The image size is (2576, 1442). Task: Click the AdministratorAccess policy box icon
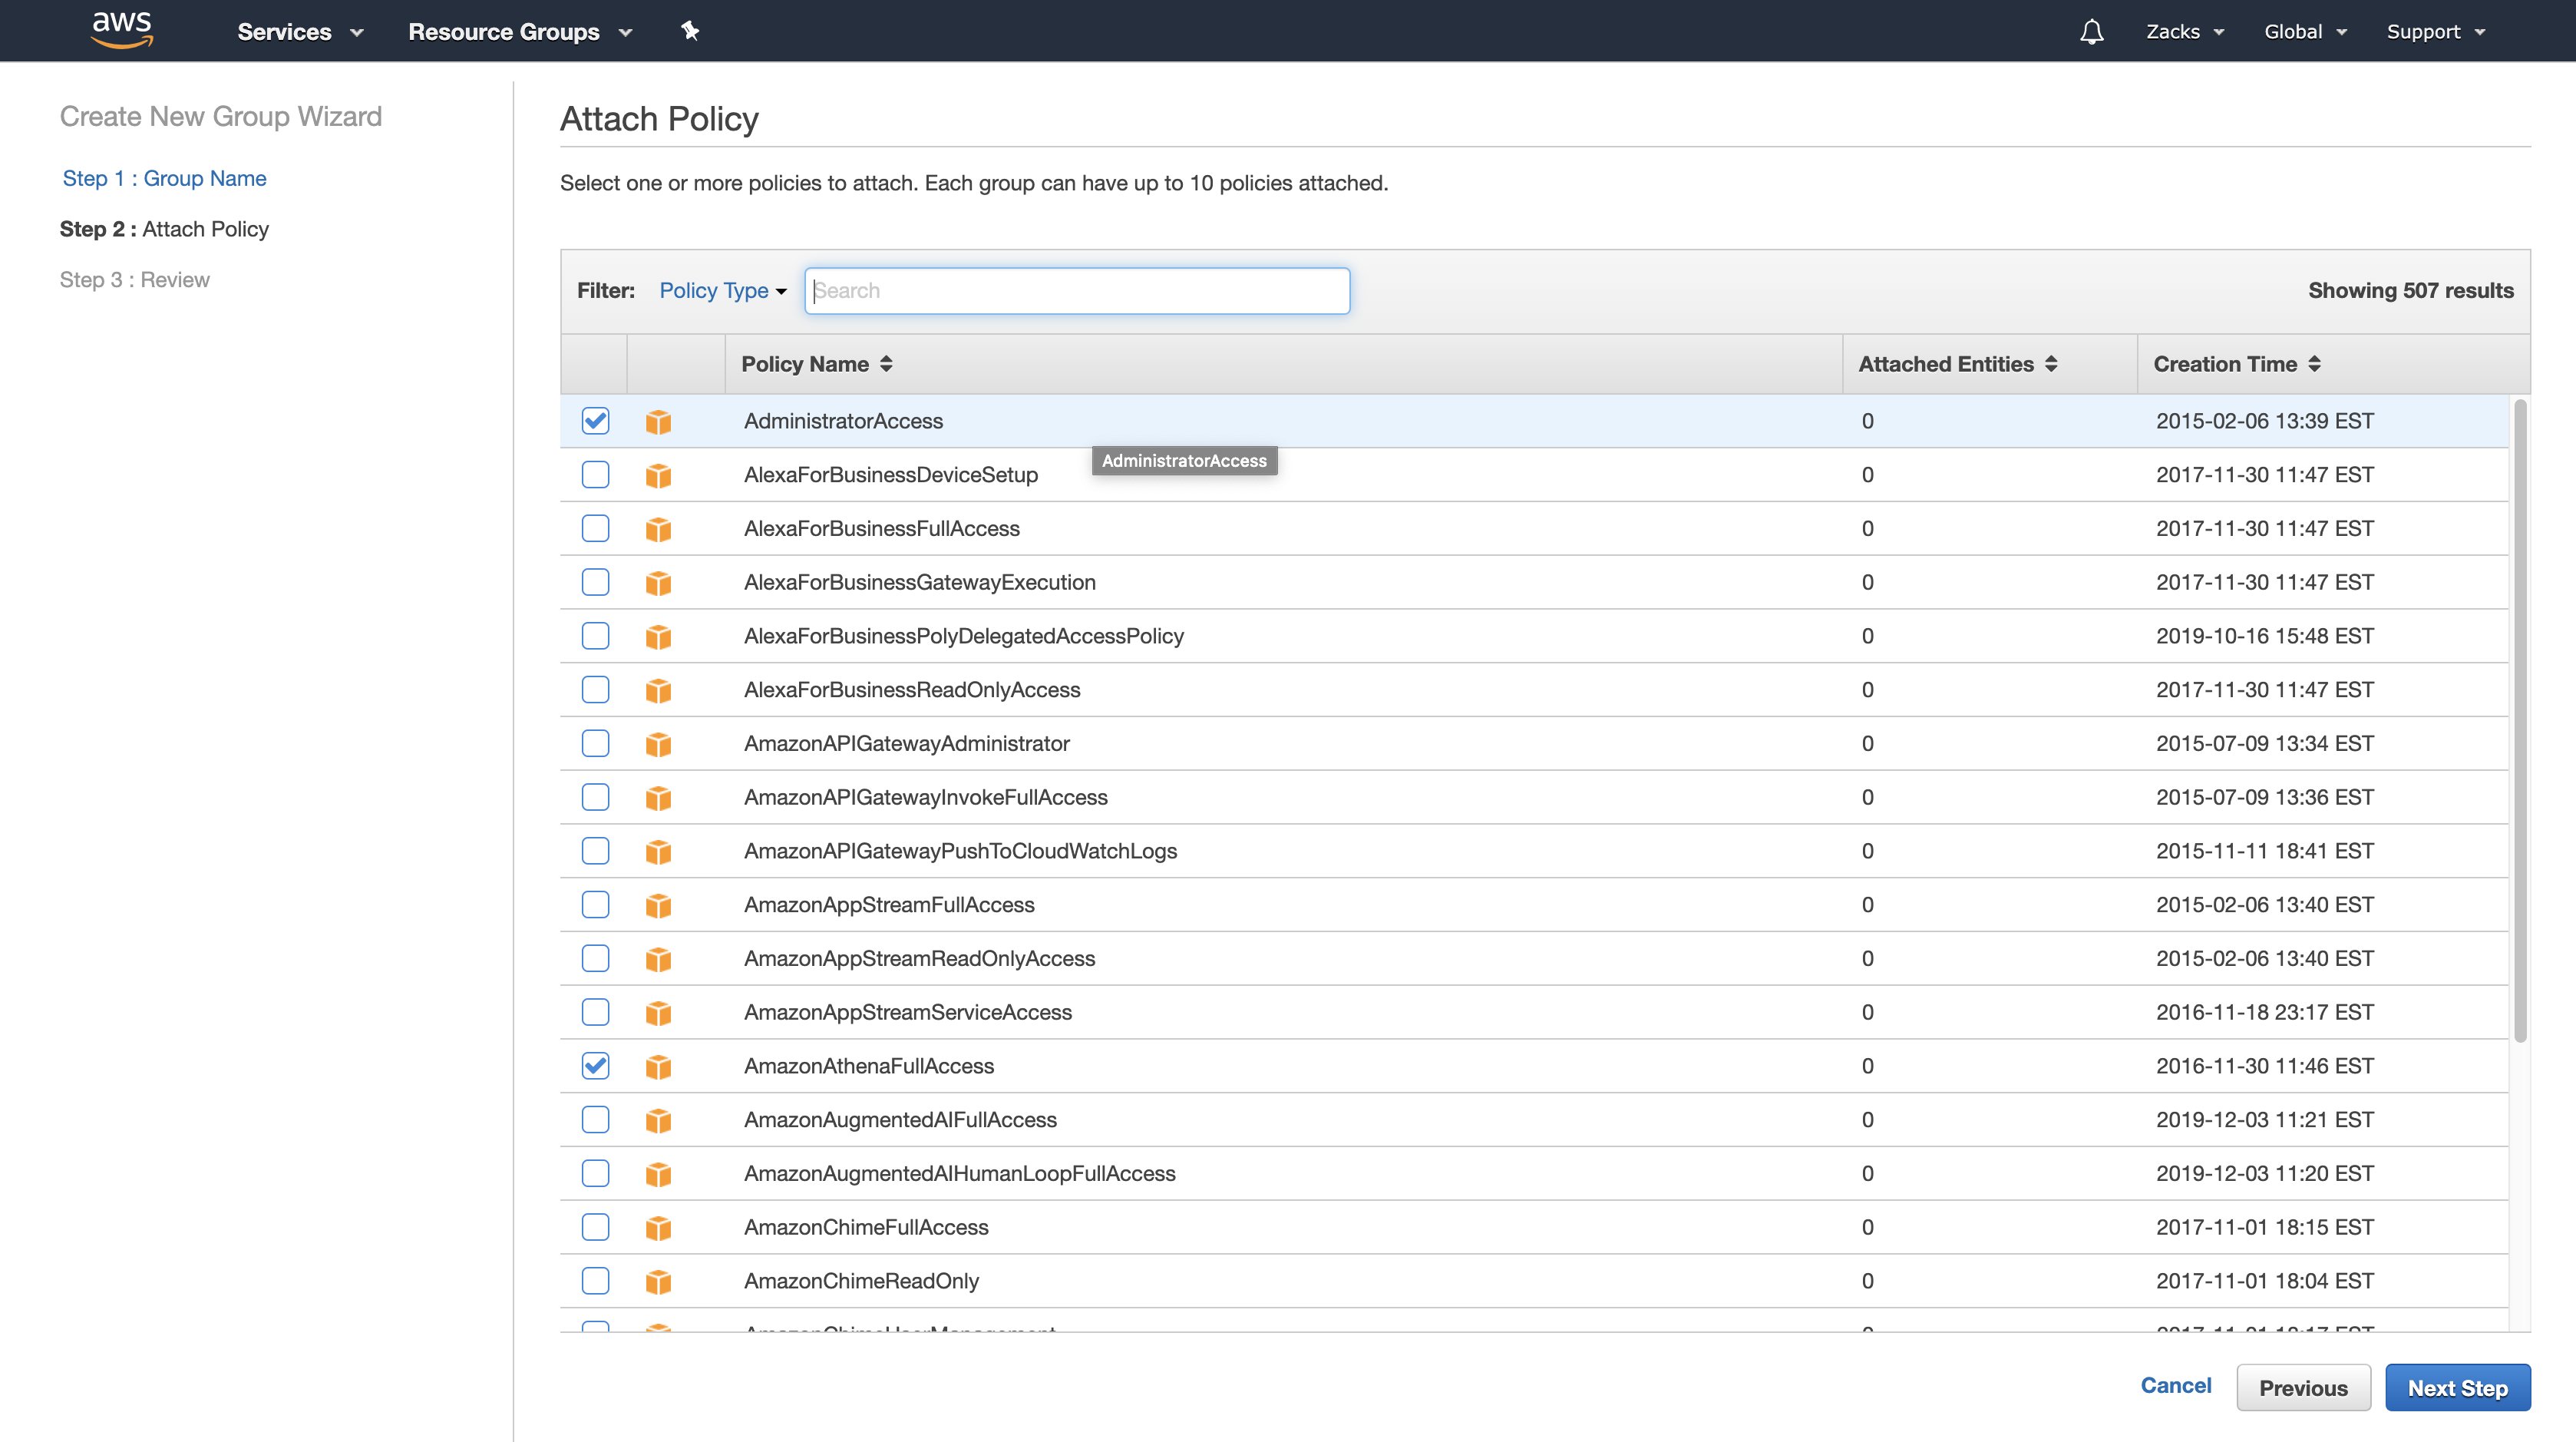click(658, 422)
